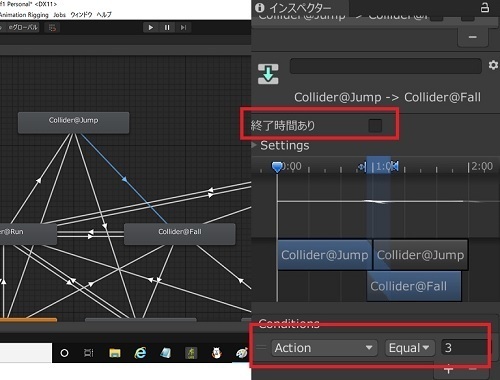
Task: Click the condition value field showing 3
Action: [x=464, y=348]
